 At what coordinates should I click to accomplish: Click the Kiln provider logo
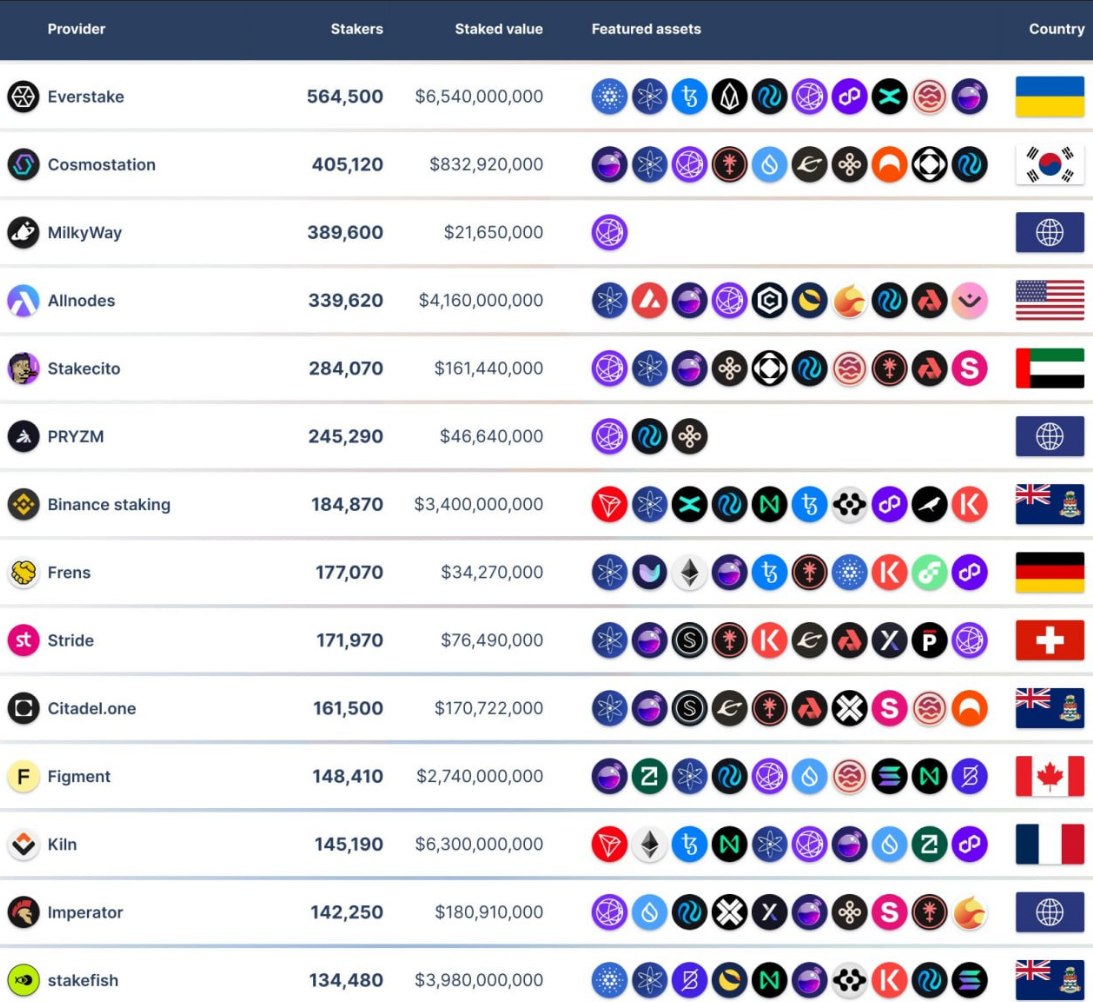point(23,844)
